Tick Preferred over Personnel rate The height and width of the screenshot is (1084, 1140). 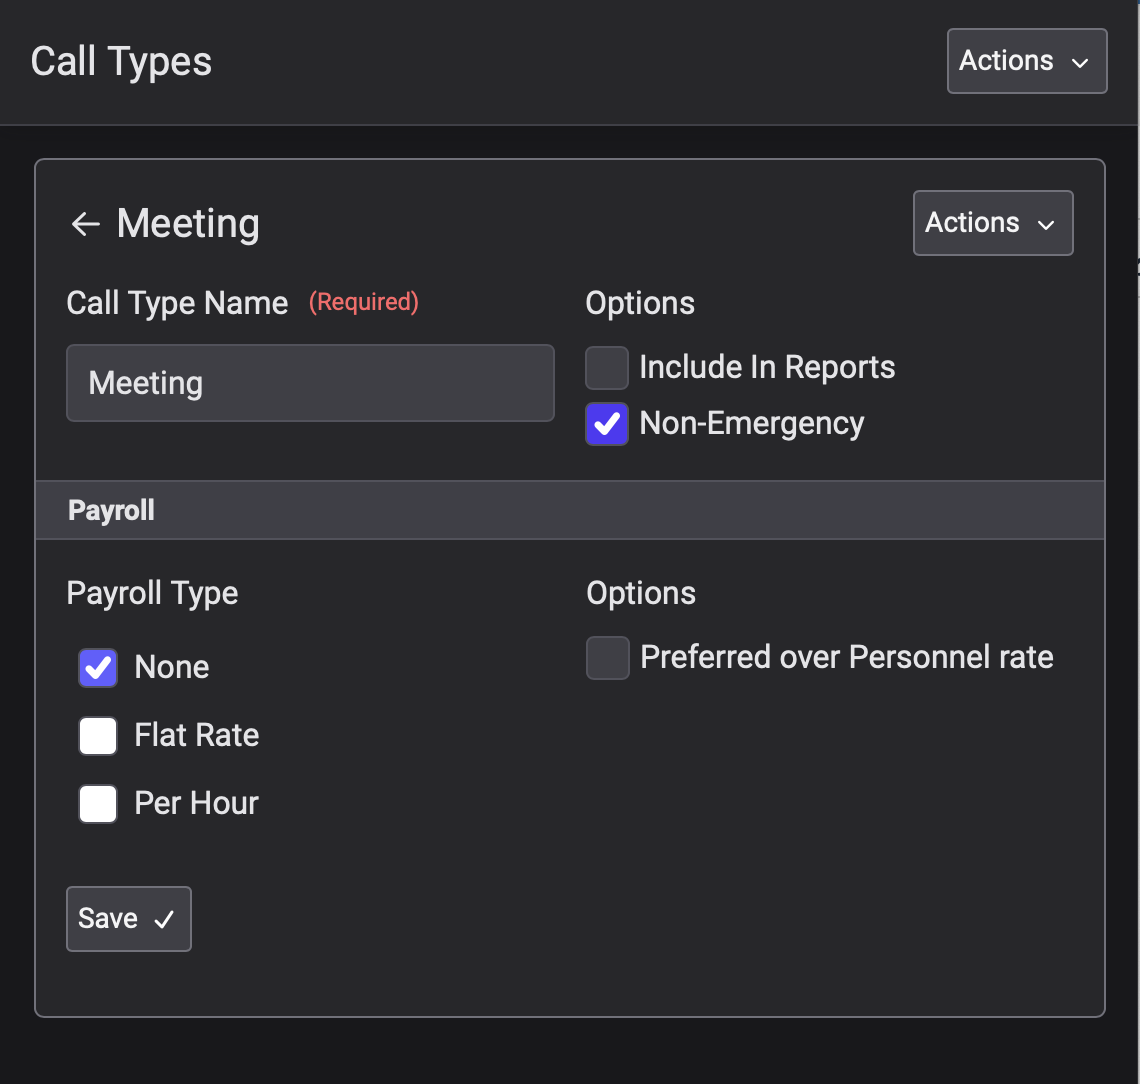[608, 658]
